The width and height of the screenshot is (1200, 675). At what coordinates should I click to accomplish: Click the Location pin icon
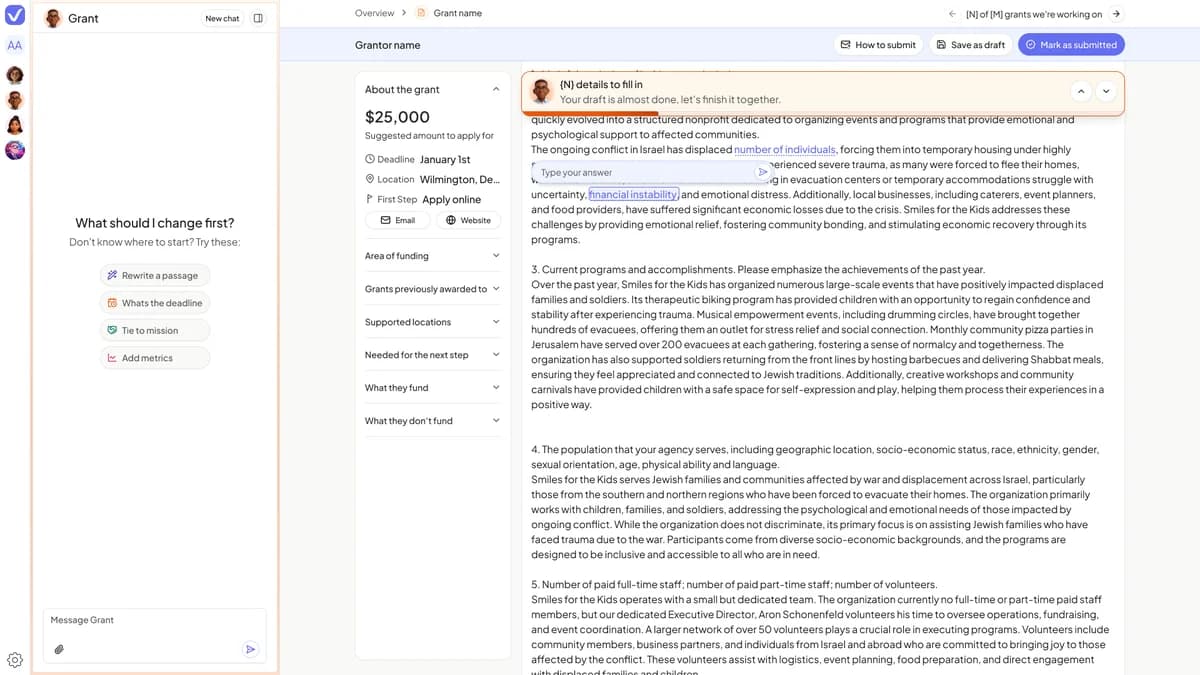coord(370,179)
